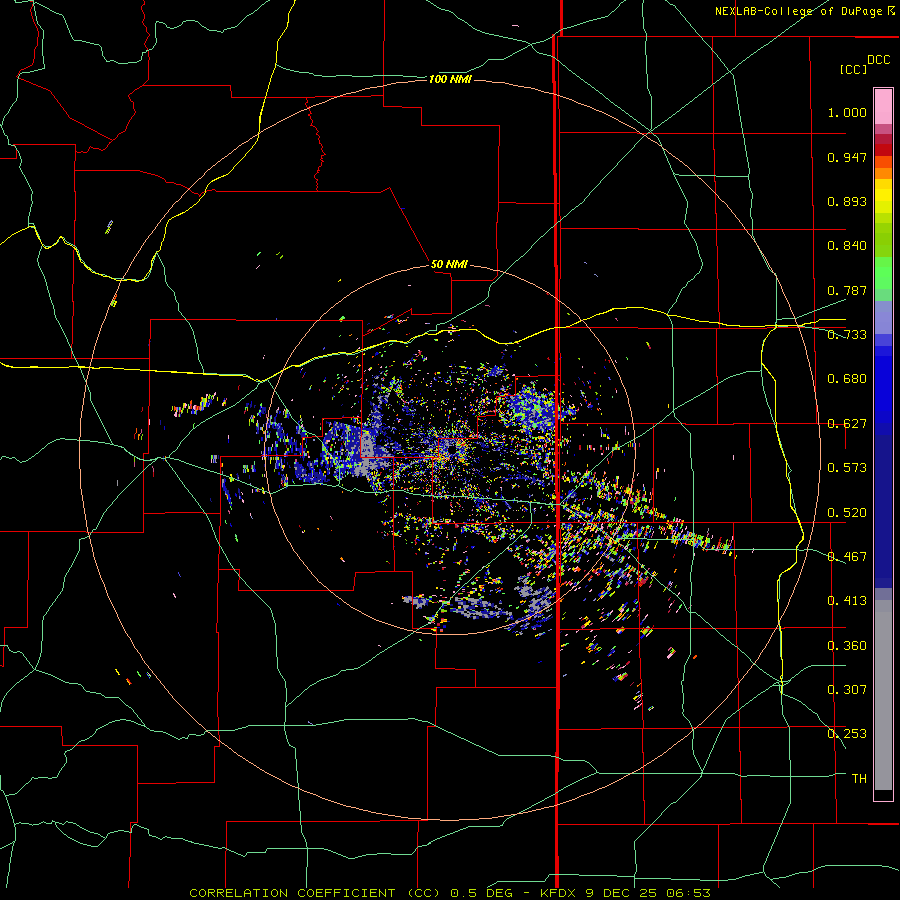Viewport: 900px width, 900px height.
Task: Select the 0.307 scale value
Action: 847,690
